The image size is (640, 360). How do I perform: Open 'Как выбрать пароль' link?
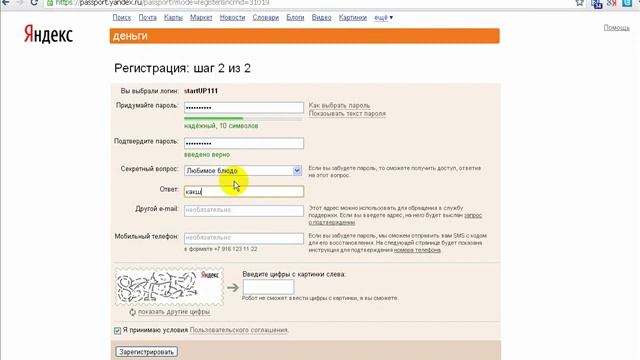pyautogui.click(x=339, y=105)
